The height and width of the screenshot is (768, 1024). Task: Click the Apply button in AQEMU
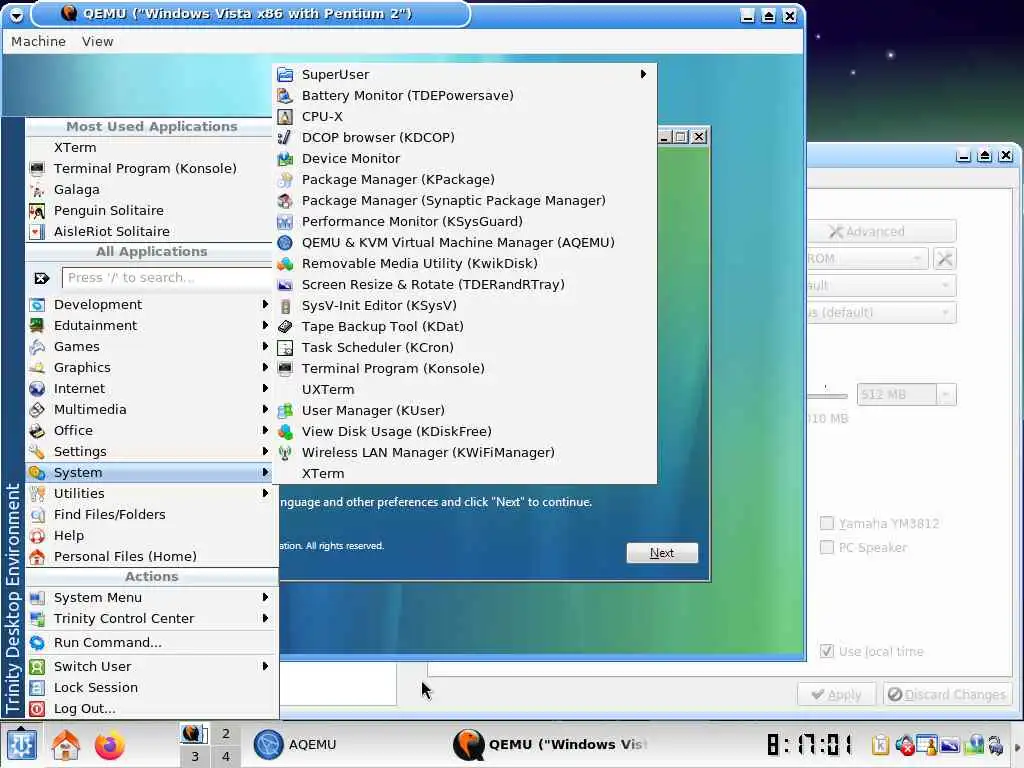(x=837, y=694)
